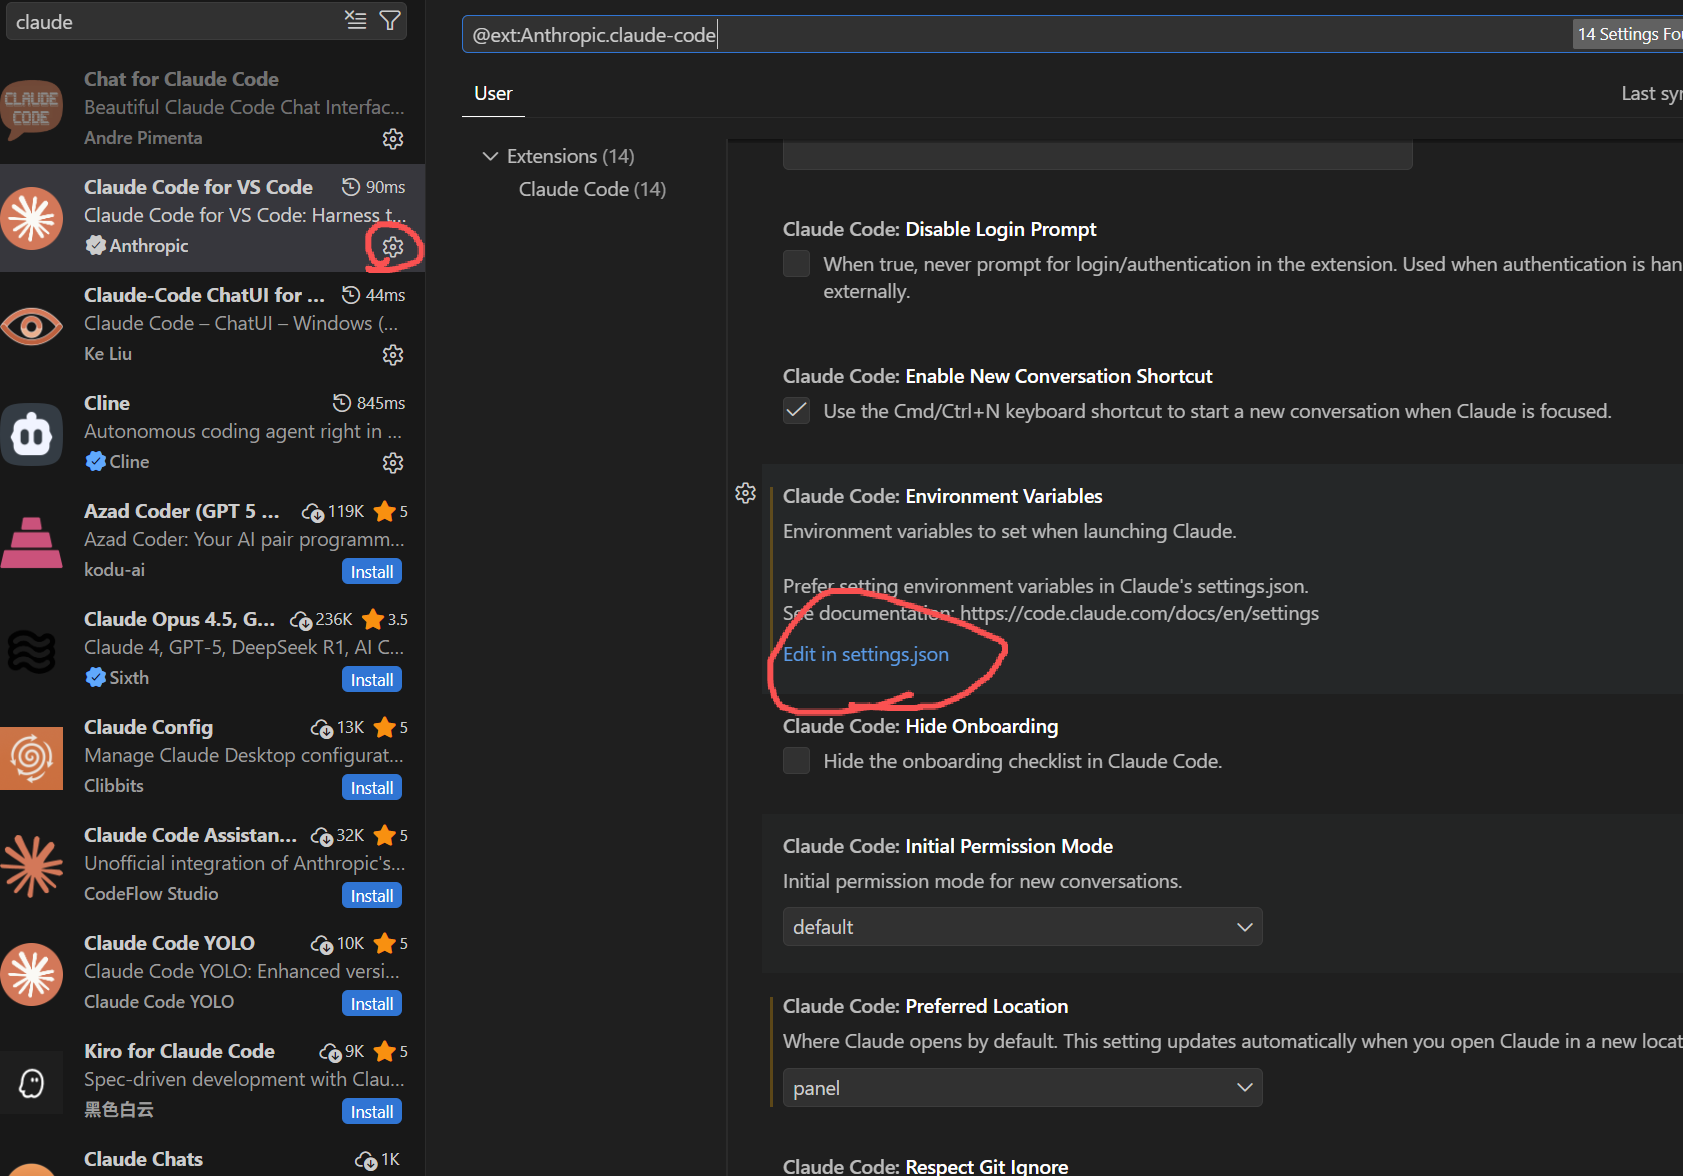Viewport: 1683px width, 1176px height.
Task: Open manage gear for Cline extension
Action: coord(393,463)
